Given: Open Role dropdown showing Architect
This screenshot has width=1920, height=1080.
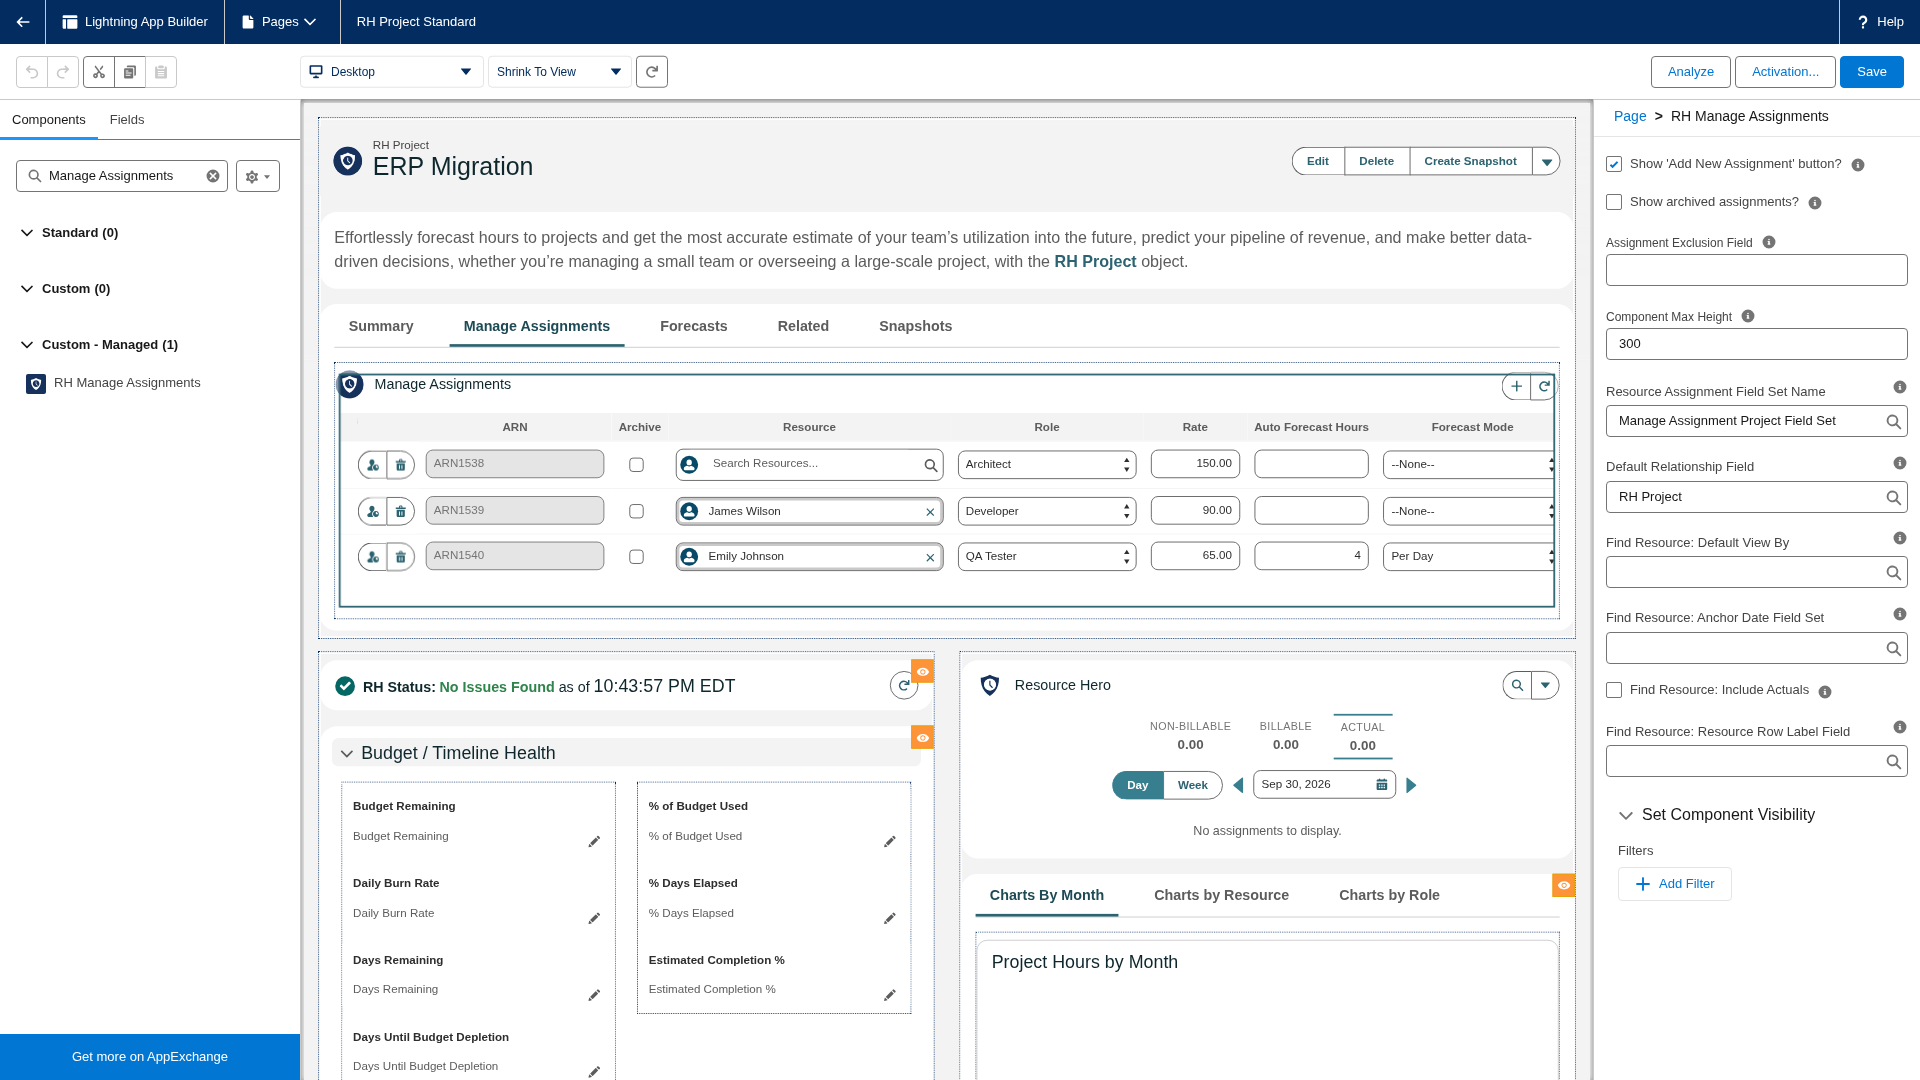Looking at the screenshot, I should click(1047, 465).
